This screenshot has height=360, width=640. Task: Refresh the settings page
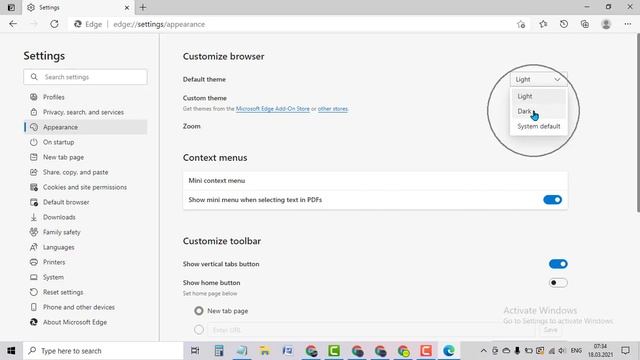point(54,24)
